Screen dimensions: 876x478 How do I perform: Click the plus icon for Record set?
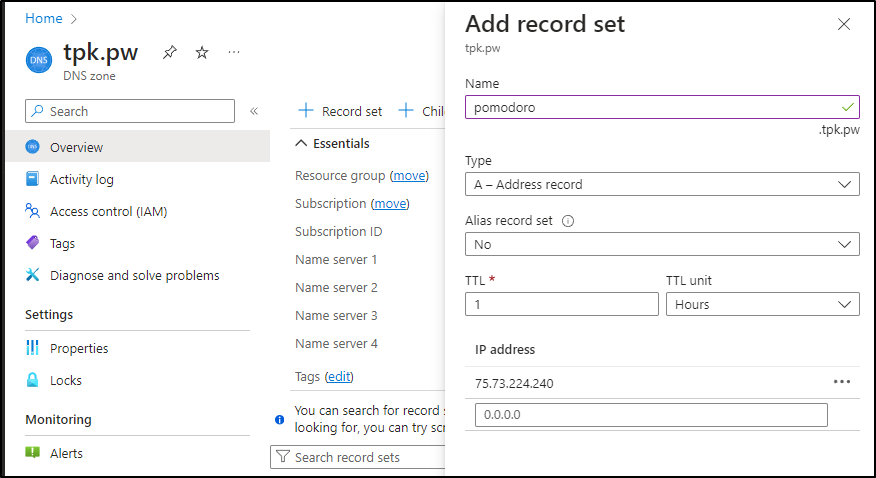click(x=306, y=111)
